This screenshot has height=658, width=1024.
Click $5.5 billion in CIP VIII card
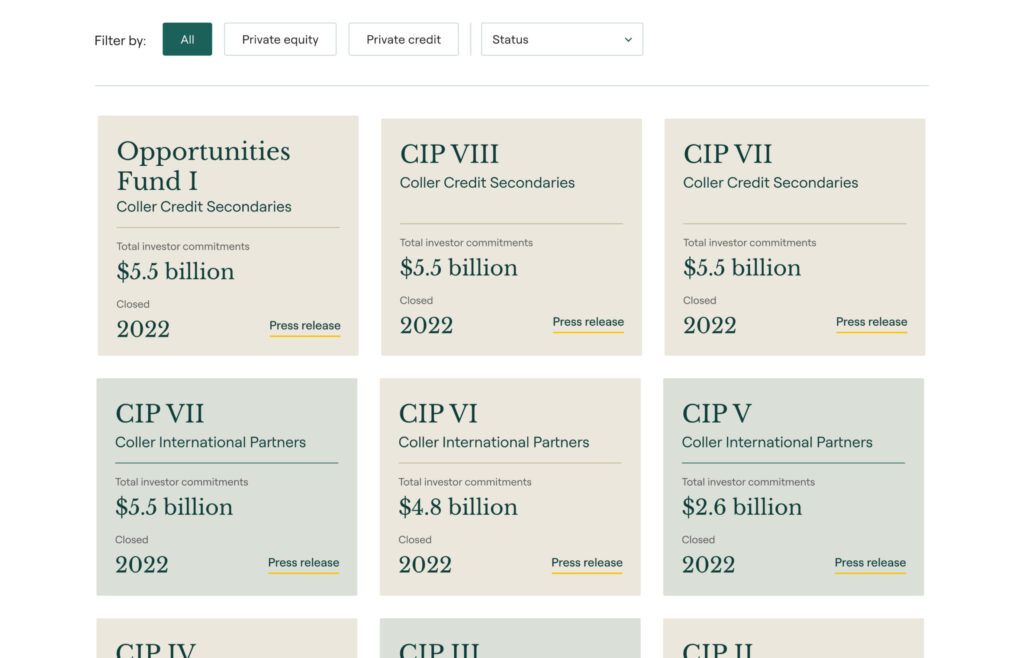click(x=458, y=268)
